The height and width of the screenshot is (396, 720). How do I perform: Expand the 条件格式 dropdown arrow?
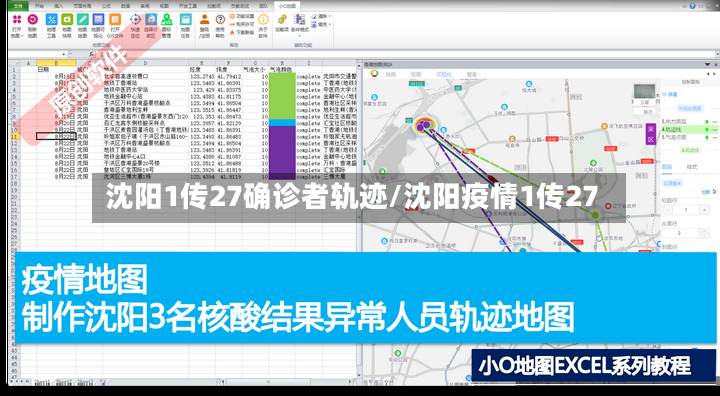click(299, 36)
